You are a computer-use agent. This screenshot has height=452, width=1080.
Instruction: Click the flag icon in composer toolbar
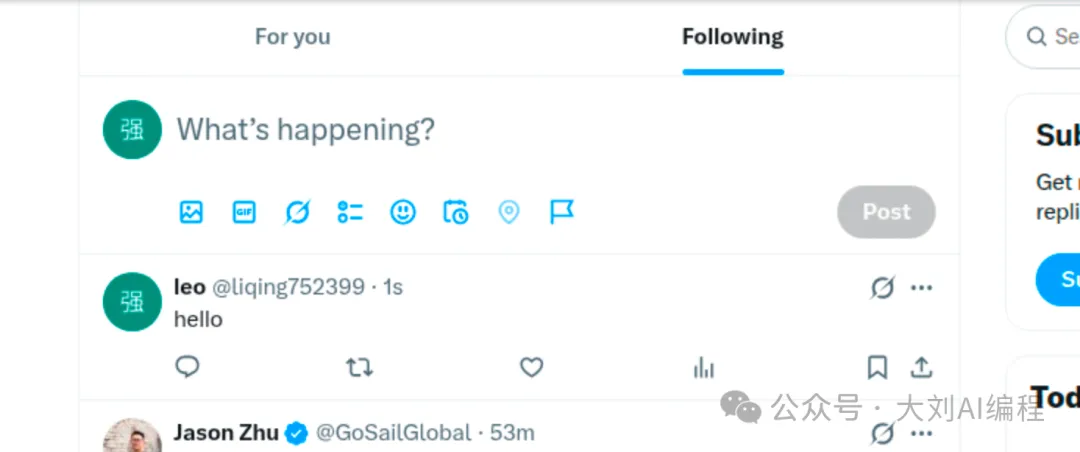coord(561,212)
